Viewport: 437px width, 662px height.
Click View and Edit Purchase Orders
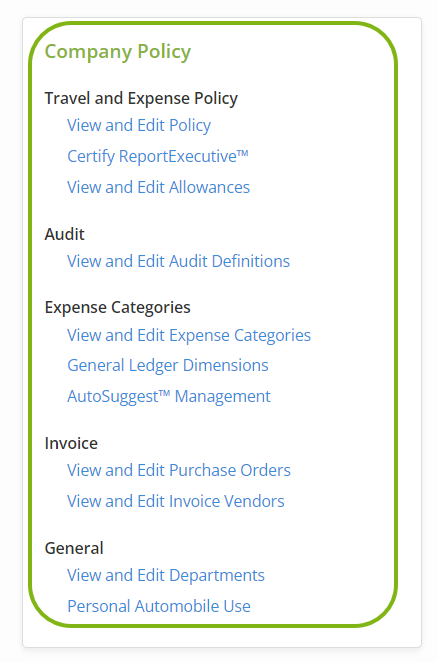point(179,470)
